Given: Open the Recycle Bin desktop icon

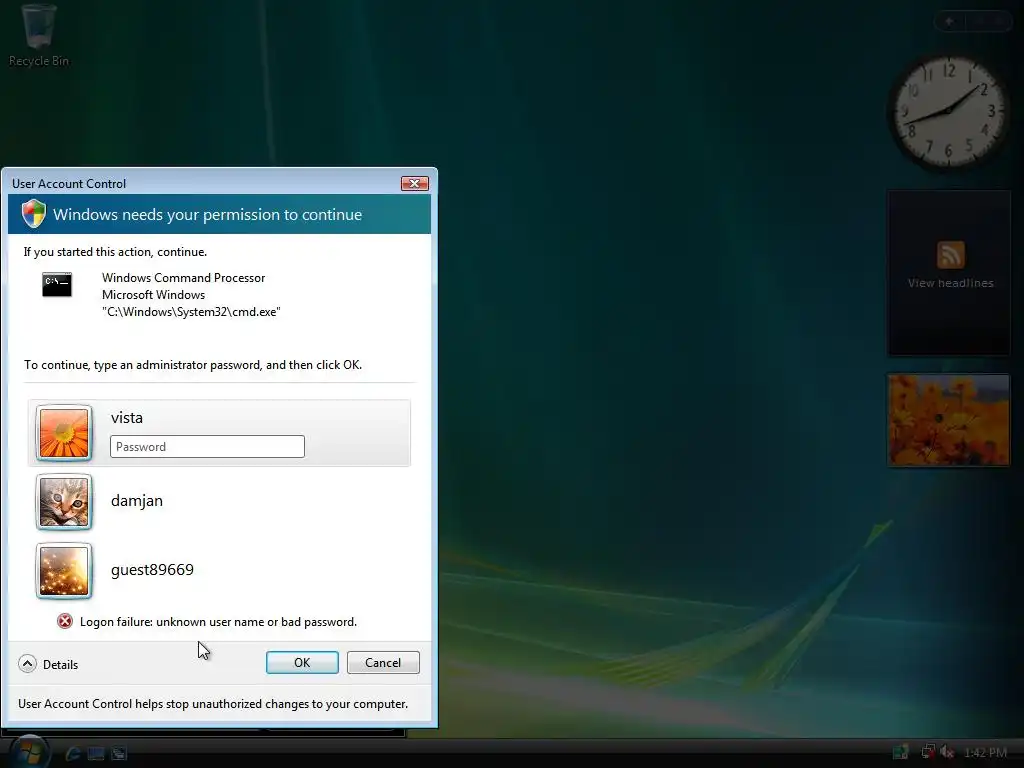Looking at the screenshot, I should tap(39, 36).
